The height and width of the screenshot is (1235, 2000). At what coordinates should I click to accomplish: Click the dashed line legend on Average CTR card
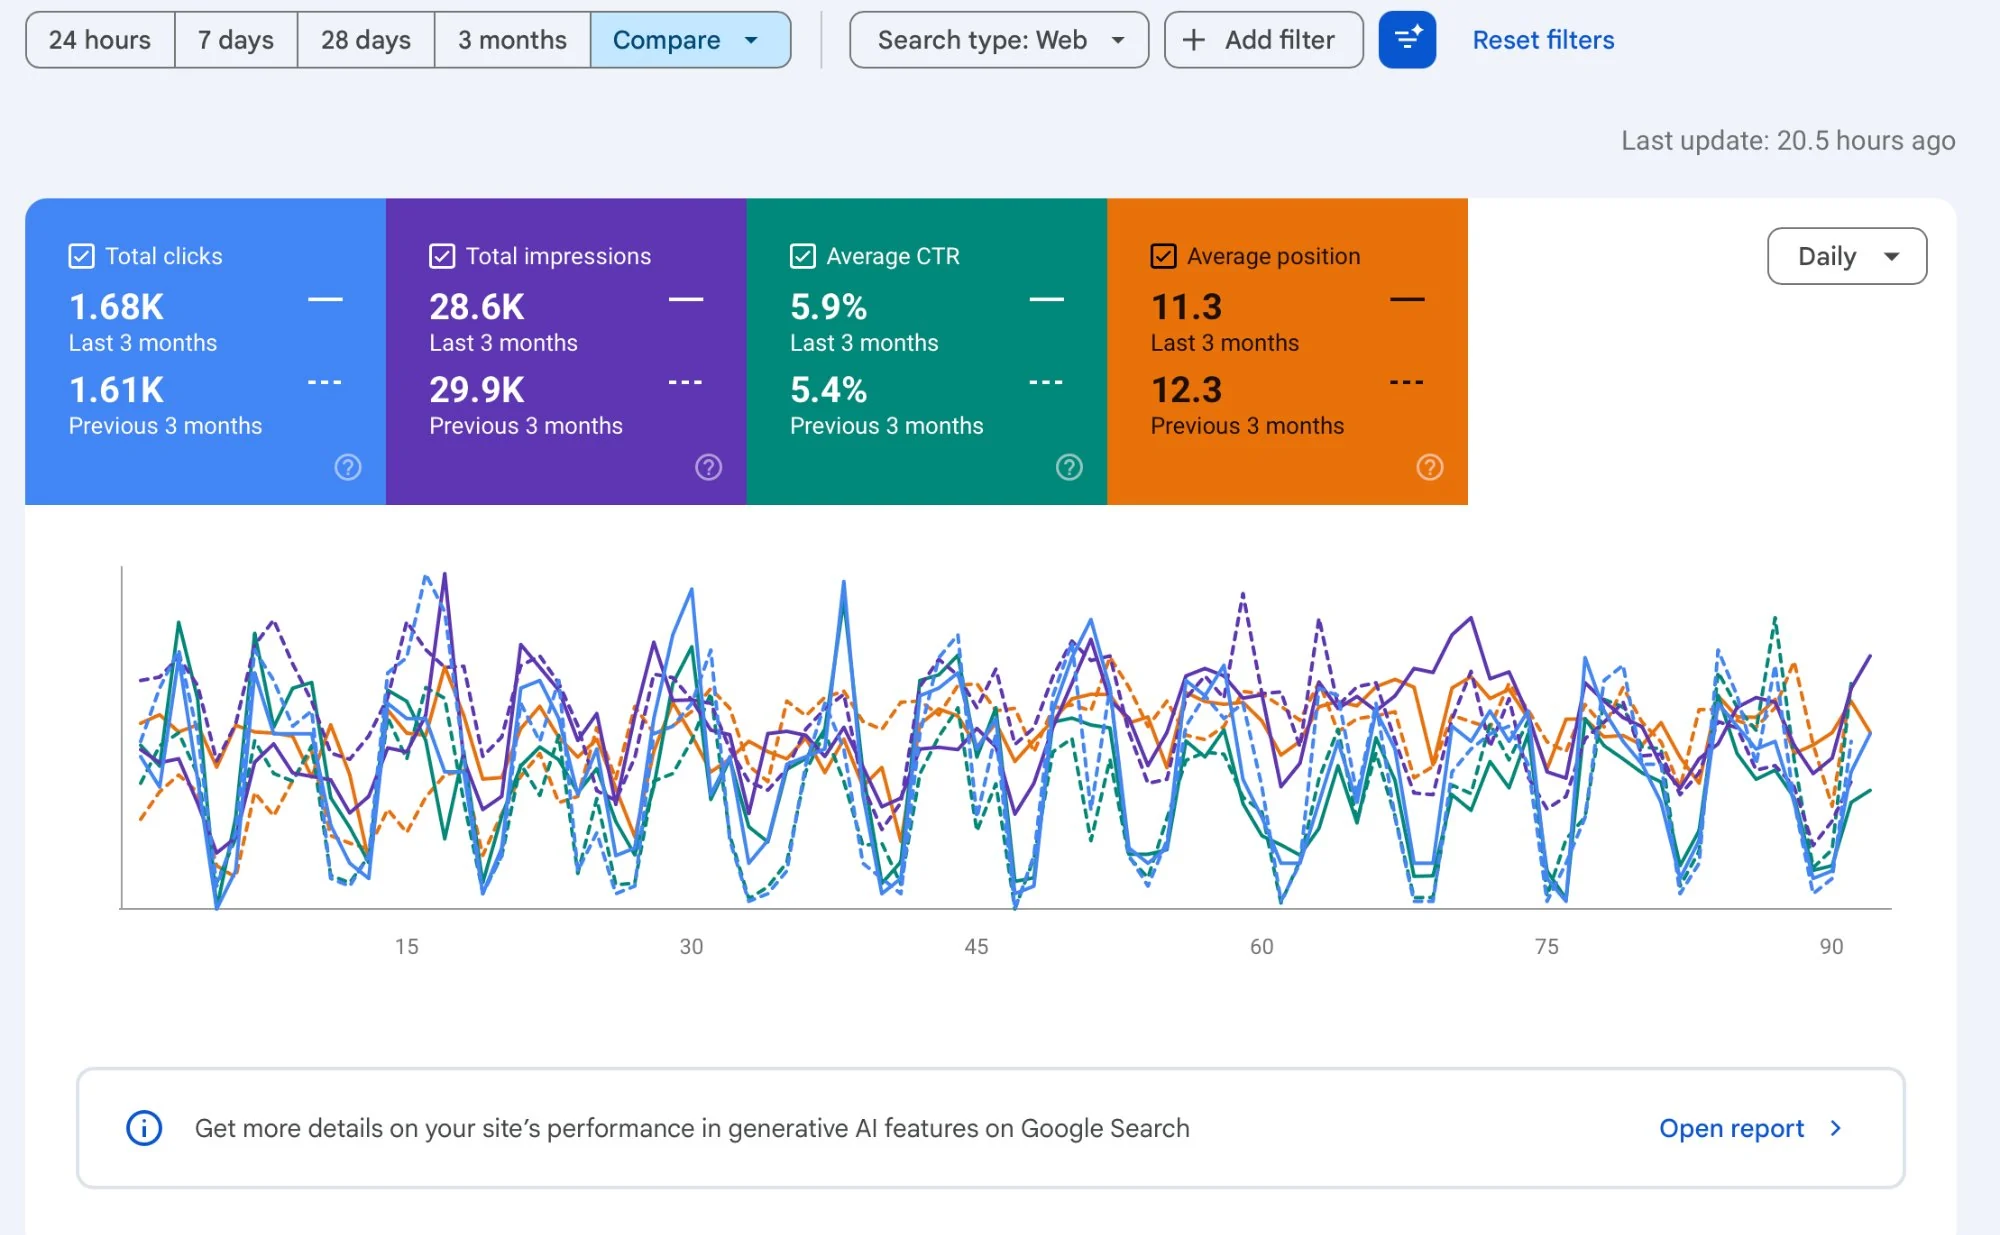(x=1046, y=382)
